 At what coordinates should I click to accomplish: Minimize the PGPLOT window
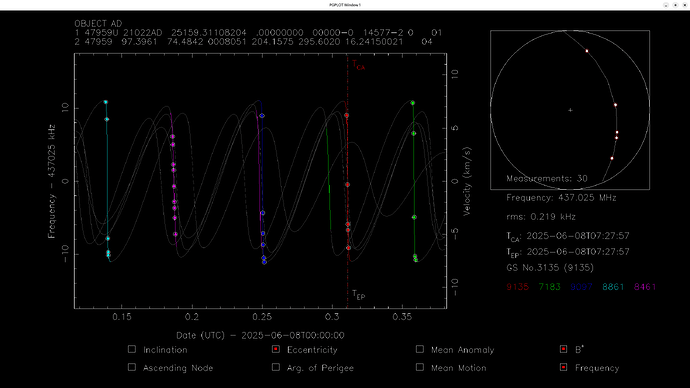(666, 5)
